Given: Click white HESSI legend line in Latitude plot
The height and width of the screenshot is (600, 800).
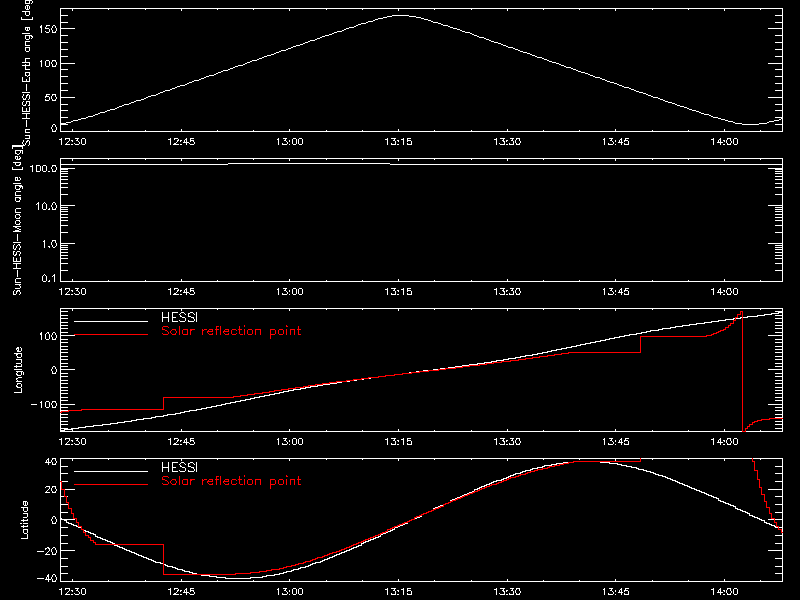Looking at the screenshot, I should 111,471.
